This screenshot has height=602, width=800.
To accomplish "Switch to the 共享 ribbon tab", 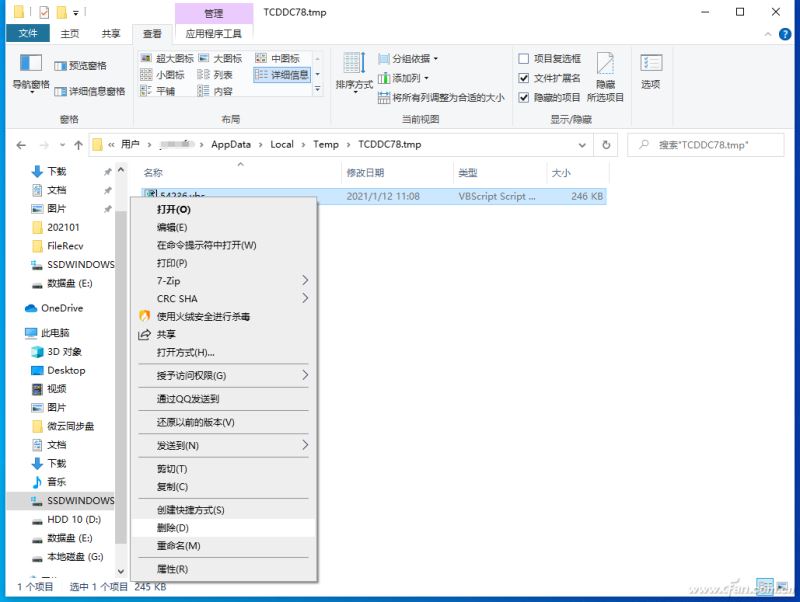I will (x=110, y=32).
